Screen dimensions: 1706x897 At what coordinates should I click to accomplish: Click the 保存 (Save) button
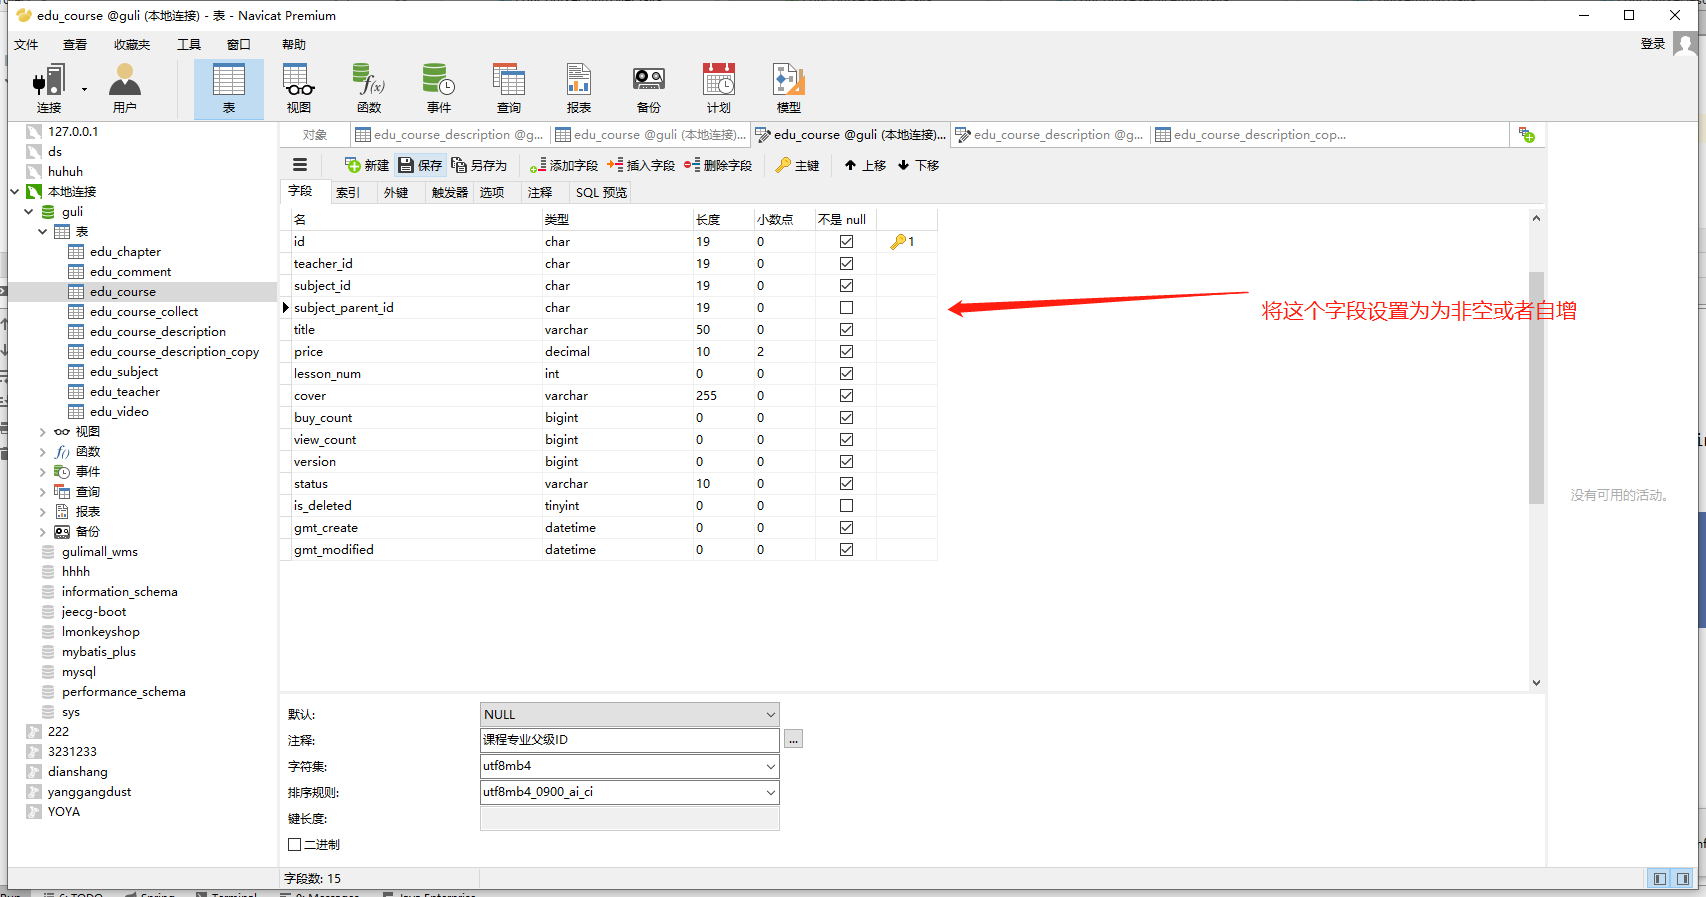pyautogui.click(x=420, y=165)
